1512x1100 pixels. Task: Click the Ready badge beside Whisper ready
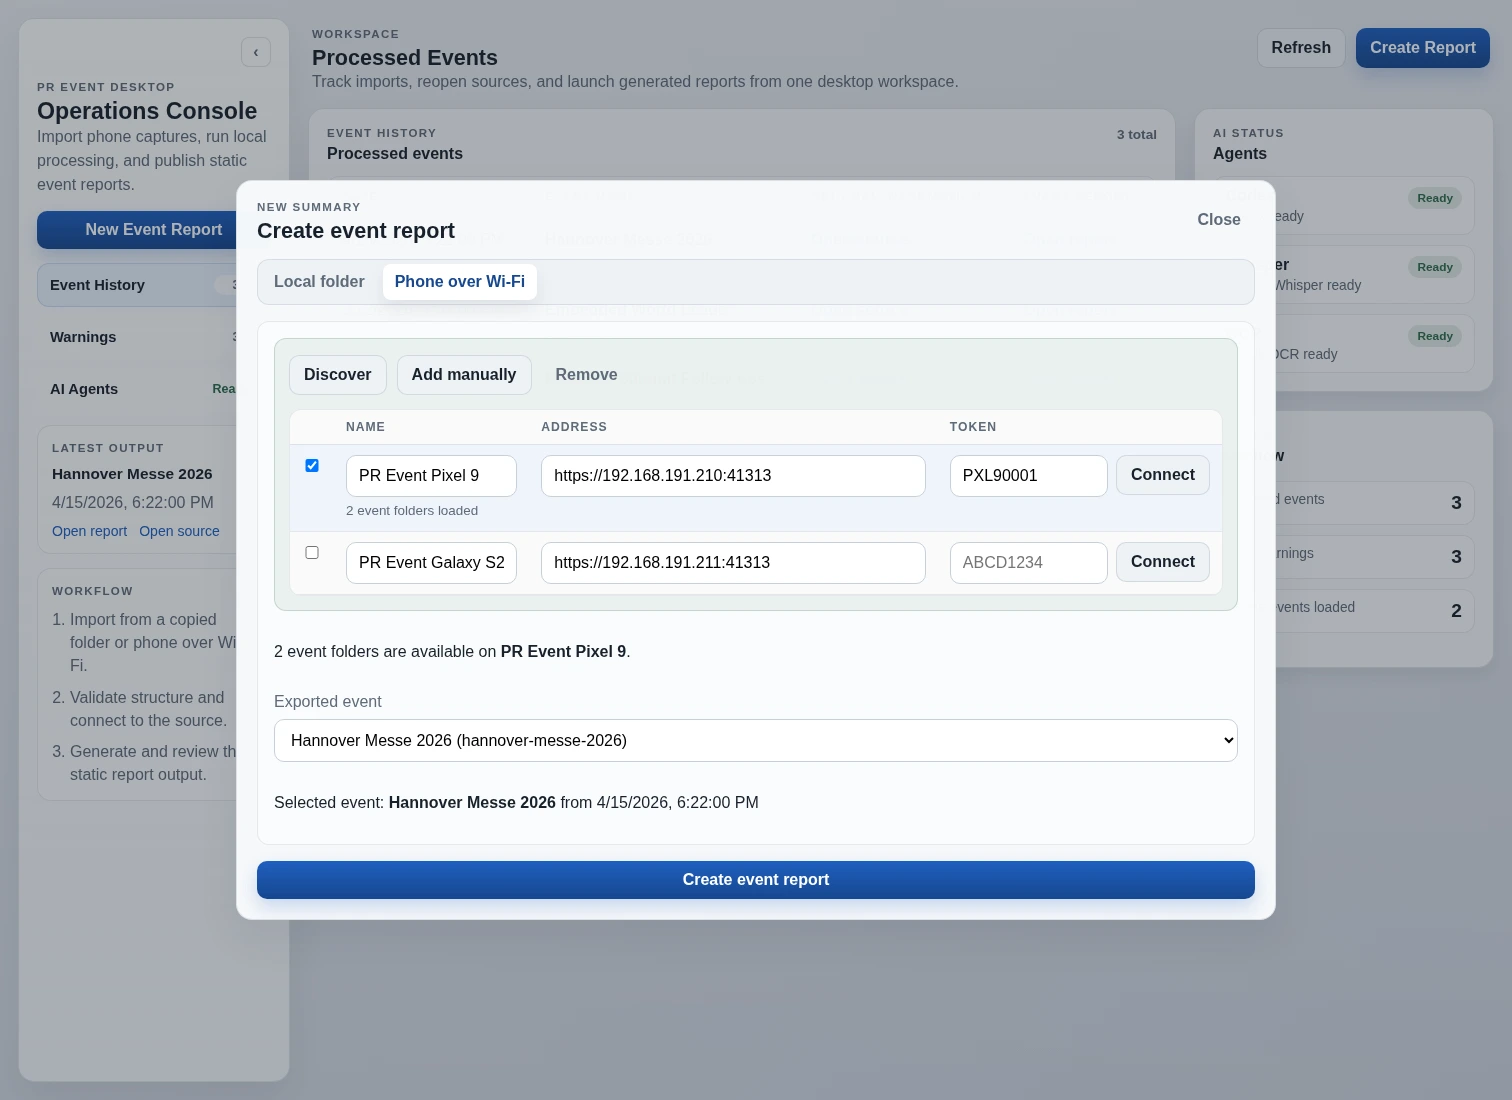1435,267
